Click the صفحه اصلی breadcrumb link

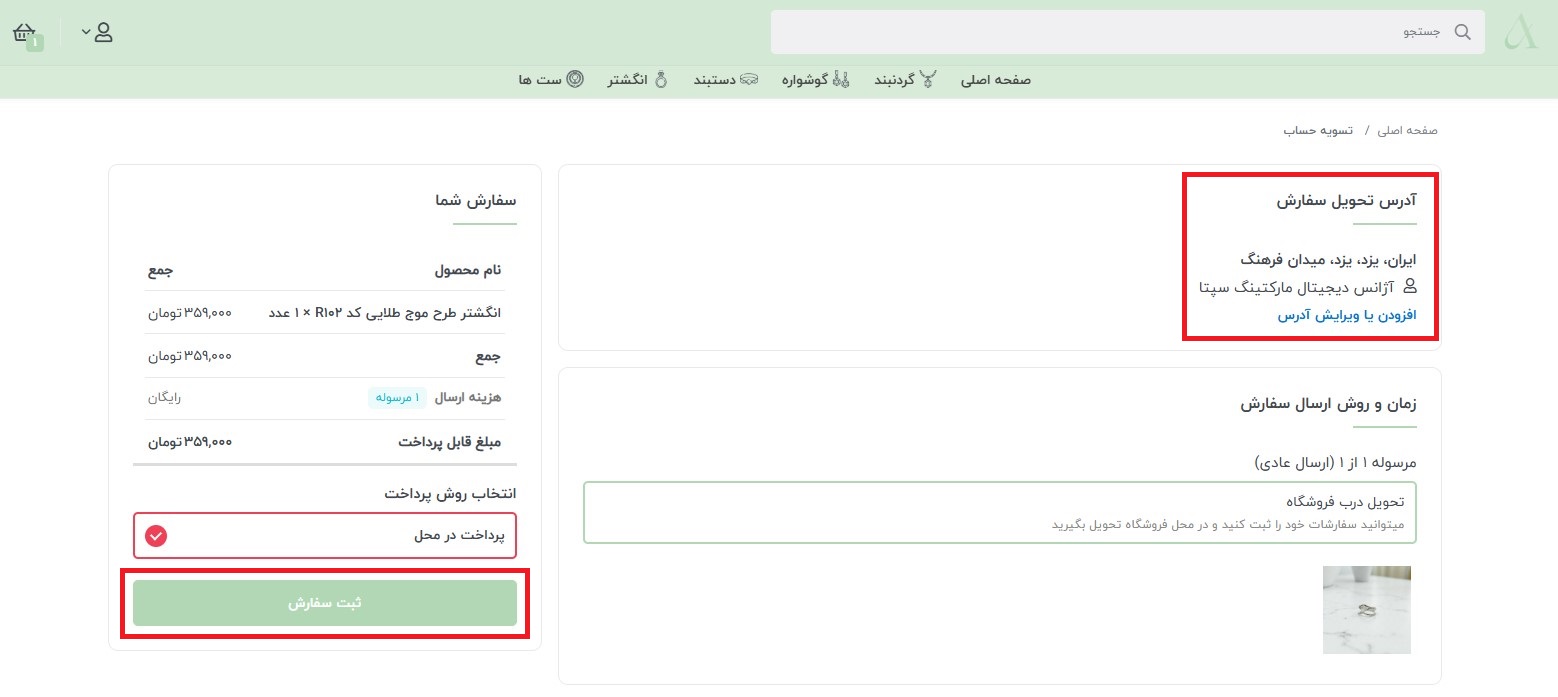(1410, 131)
